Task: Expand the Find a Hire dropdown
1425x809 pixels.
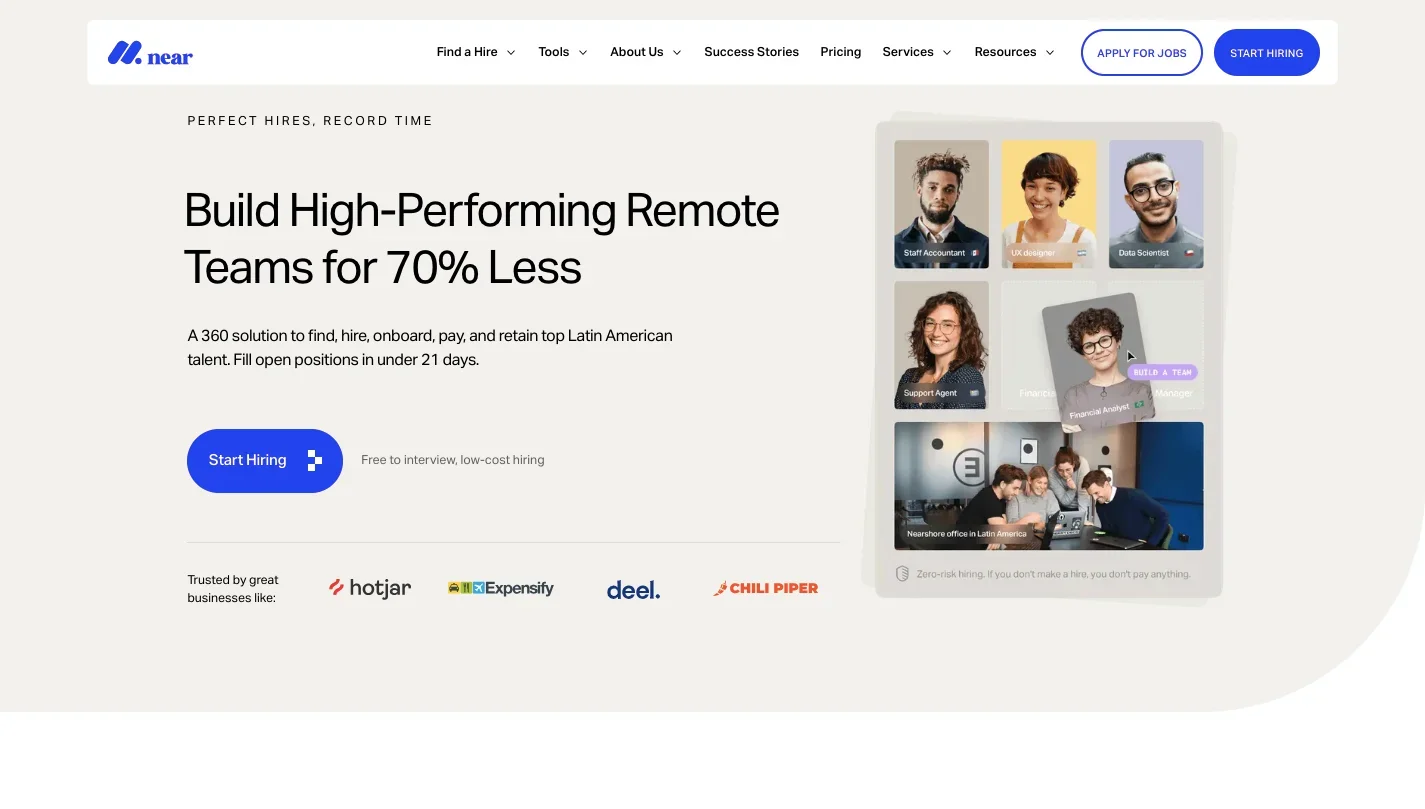Action: coord(476,52)
